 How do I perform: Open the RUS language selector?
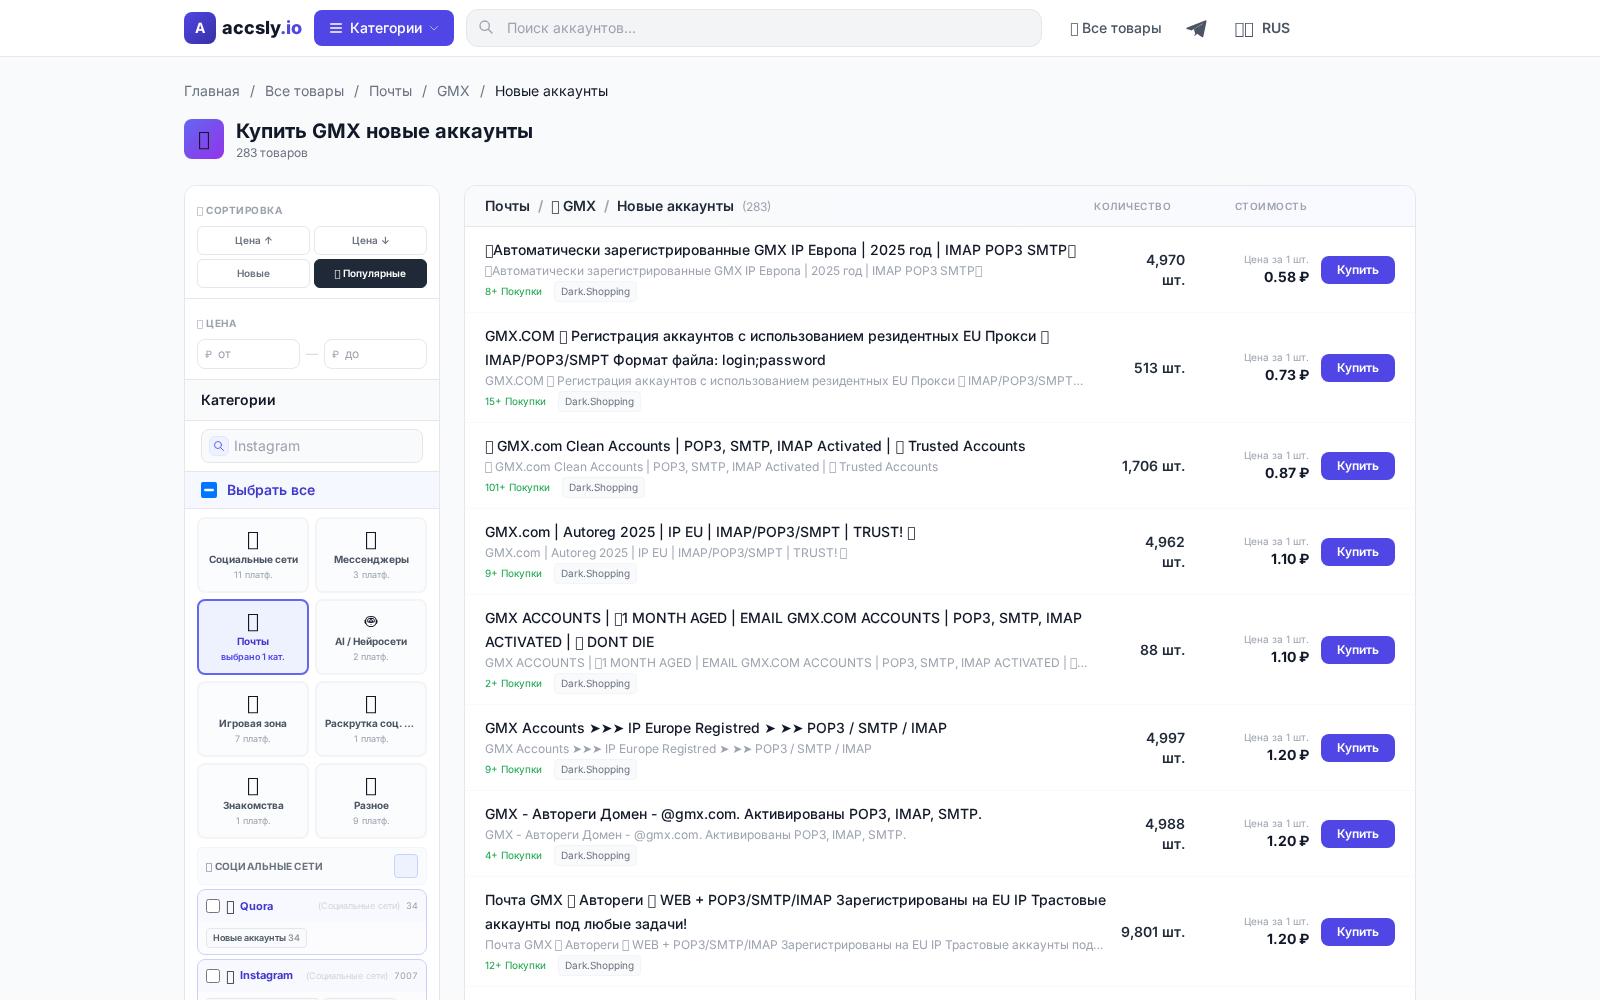point(1263,28)
